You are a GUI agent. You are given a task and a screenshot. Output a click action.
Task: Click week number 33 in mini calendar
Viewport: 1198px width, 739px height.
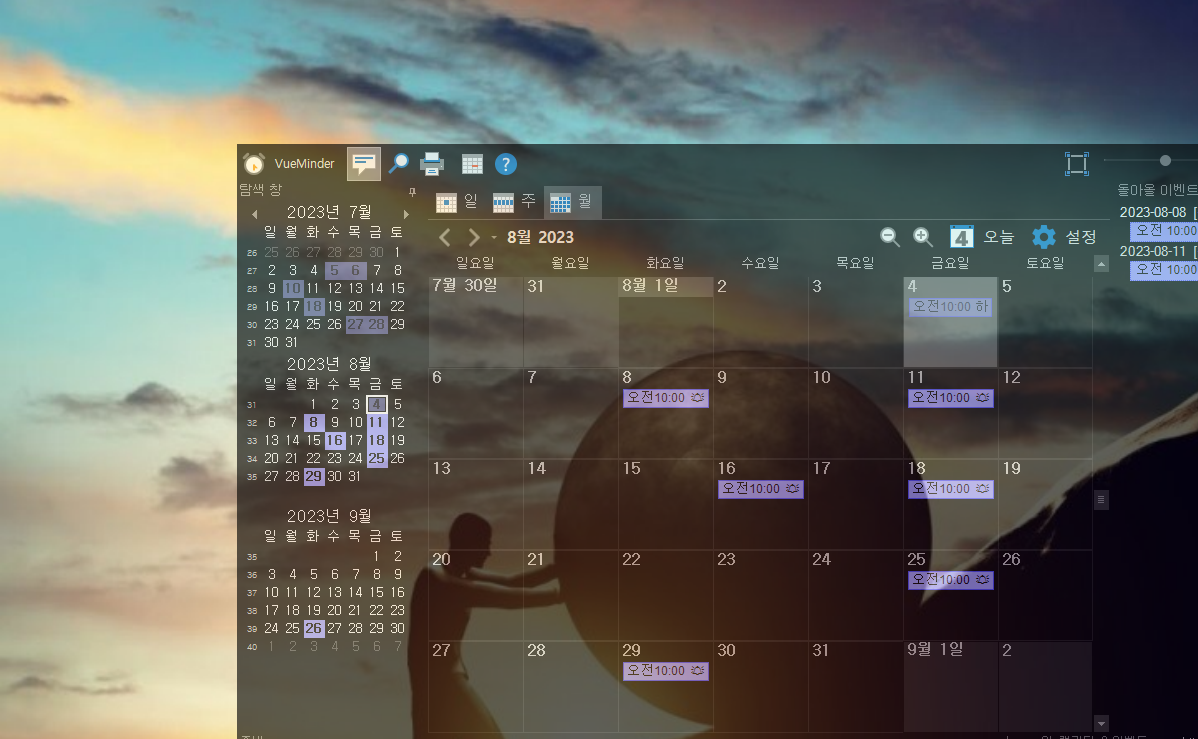[x=251, y=441]
